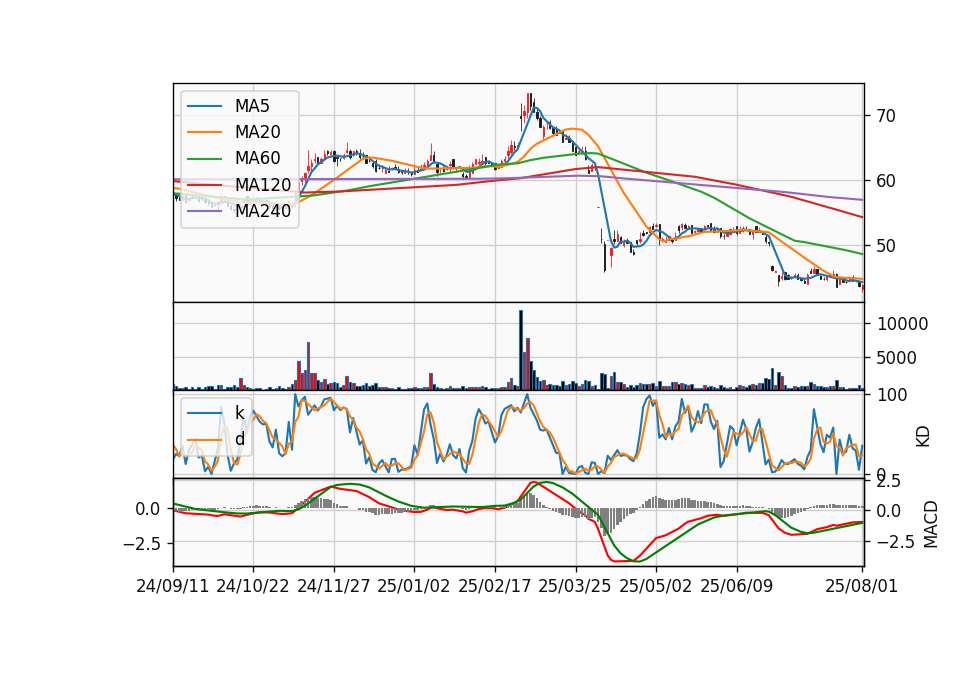
Task: Click the 25/01/02 date axis label
Action: pyautogui.click(x=414, y=586)
